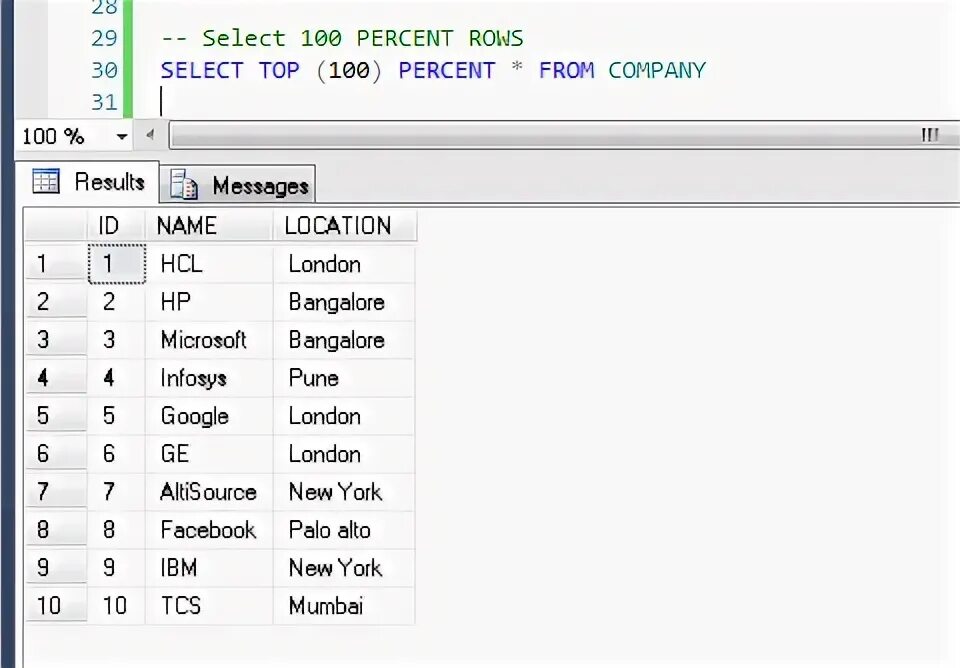Click the Palo alto location cell
The image size is (960, 668).
tap(343, 530)
